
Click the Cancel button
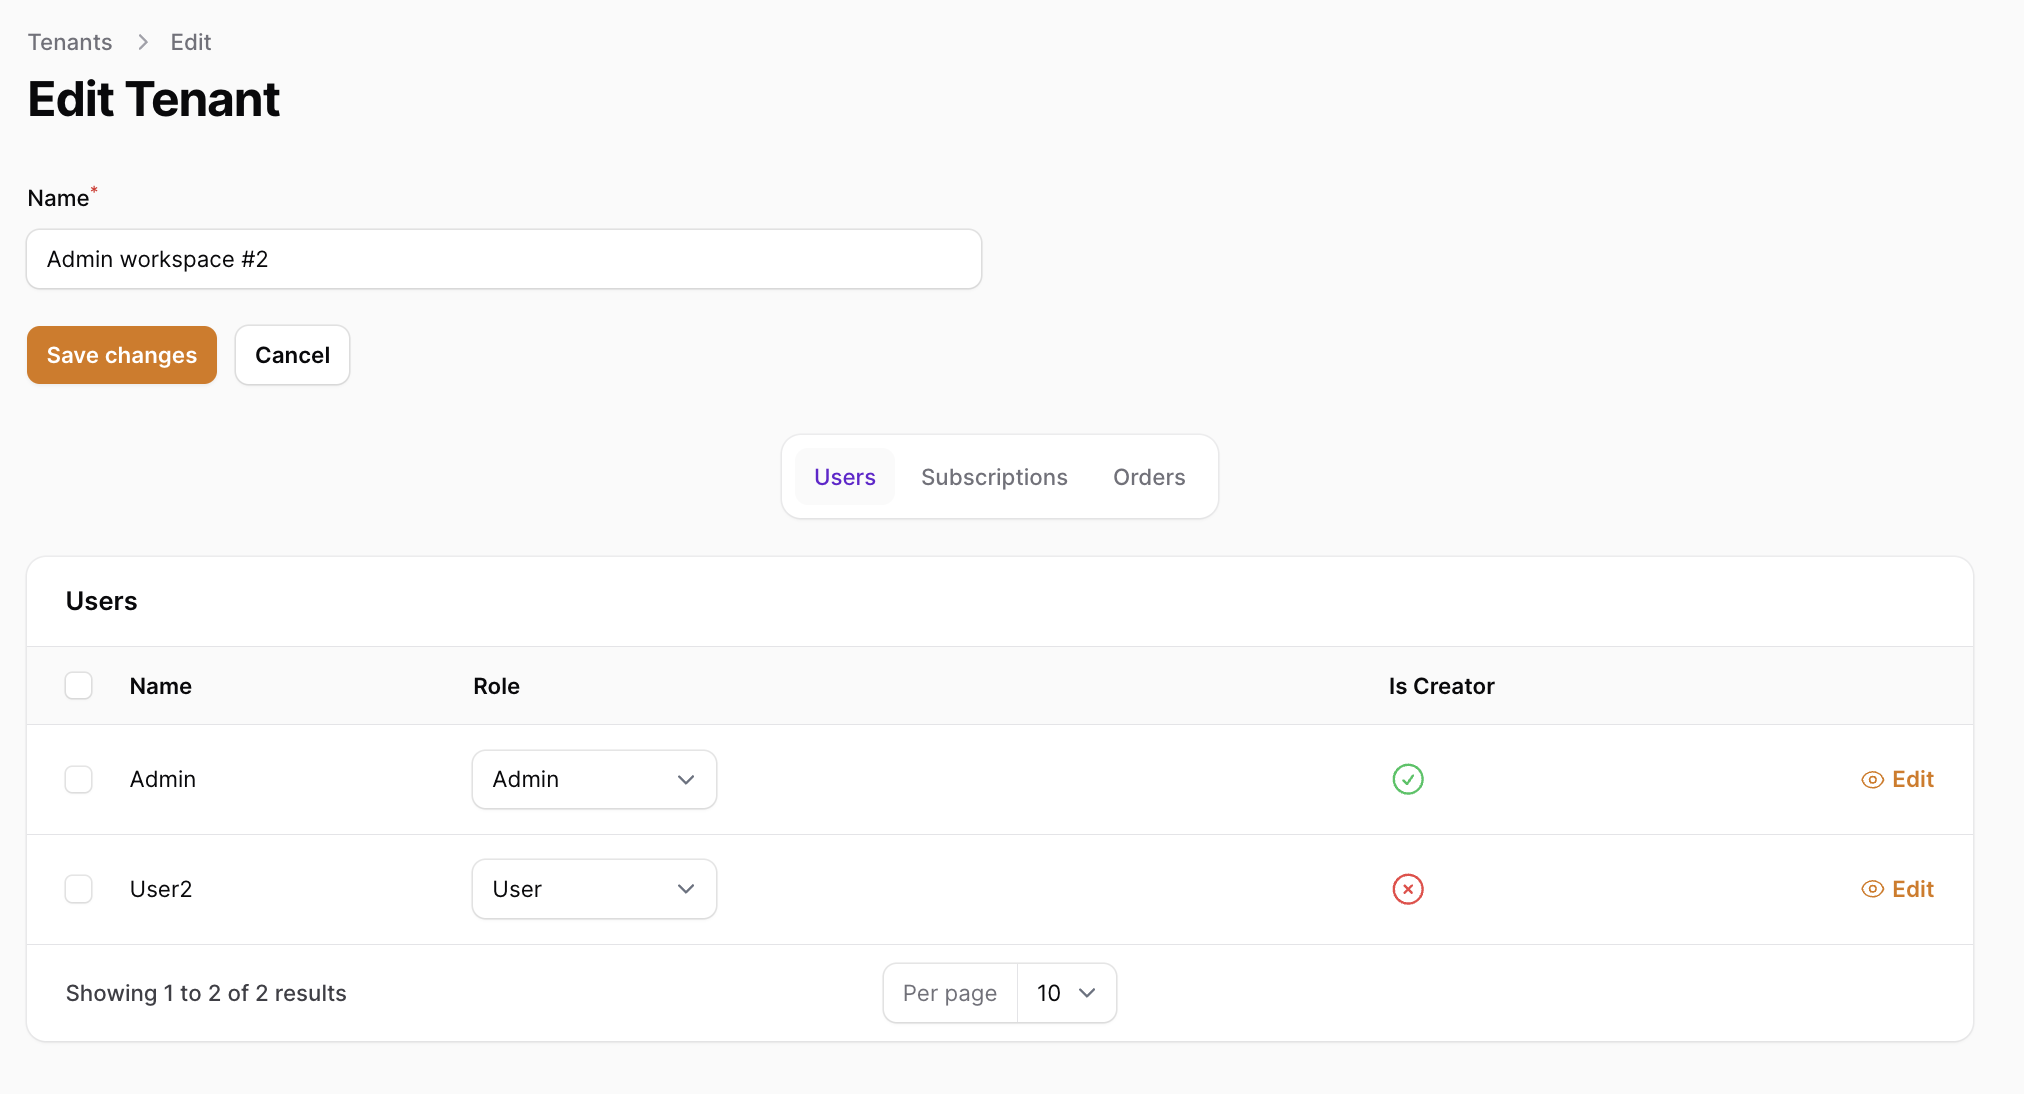tap(292, 354)
